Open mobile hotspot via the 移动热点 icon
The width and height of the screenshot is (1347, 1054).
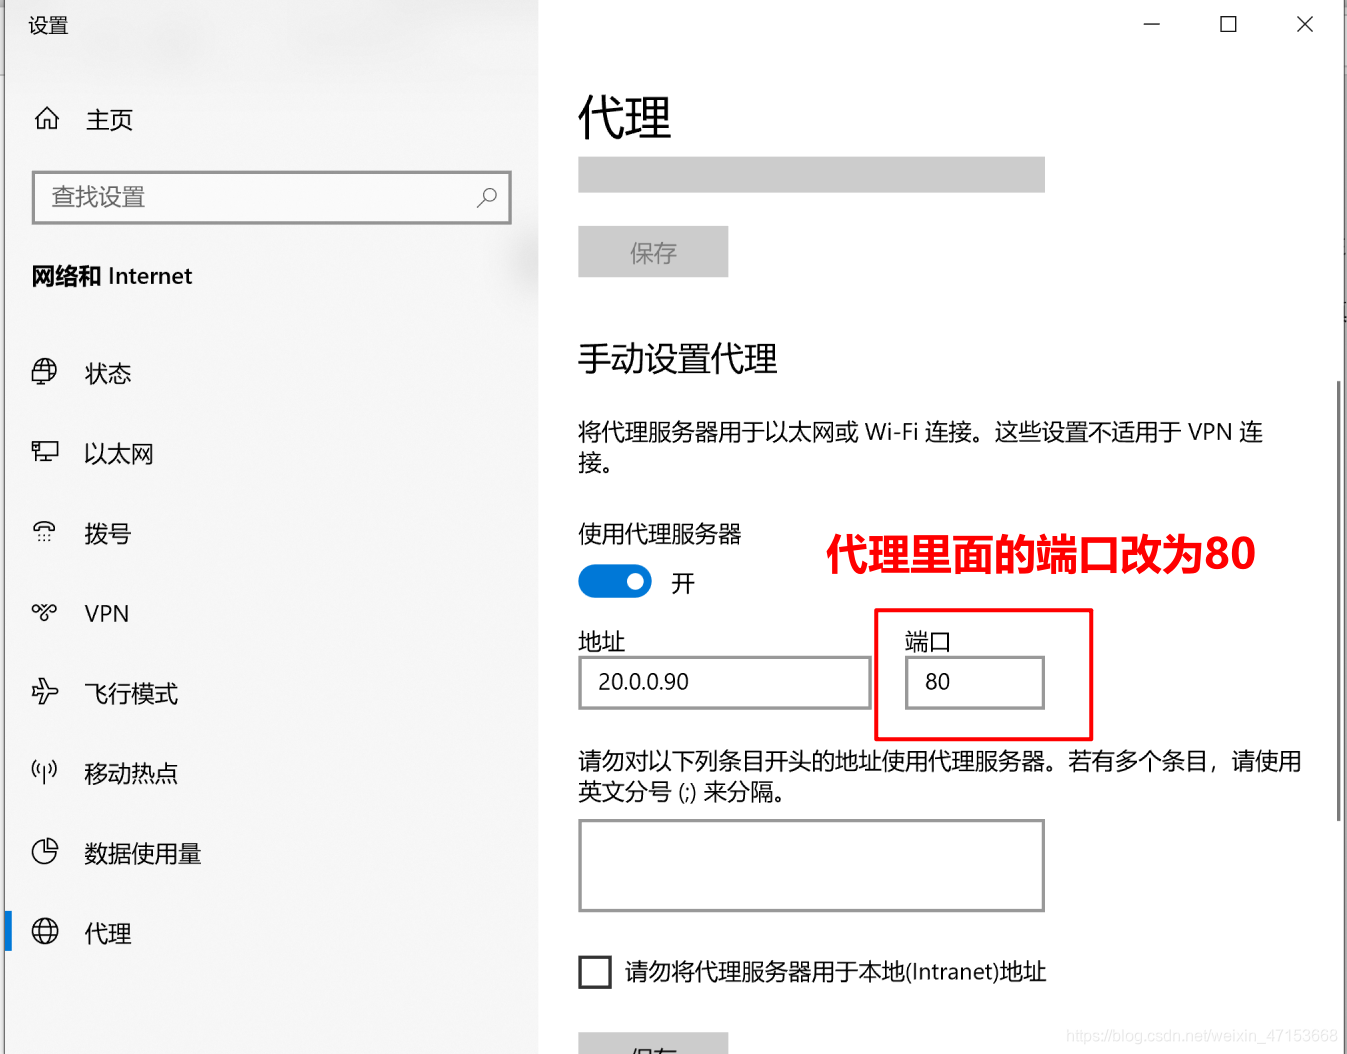coord(44,772)
